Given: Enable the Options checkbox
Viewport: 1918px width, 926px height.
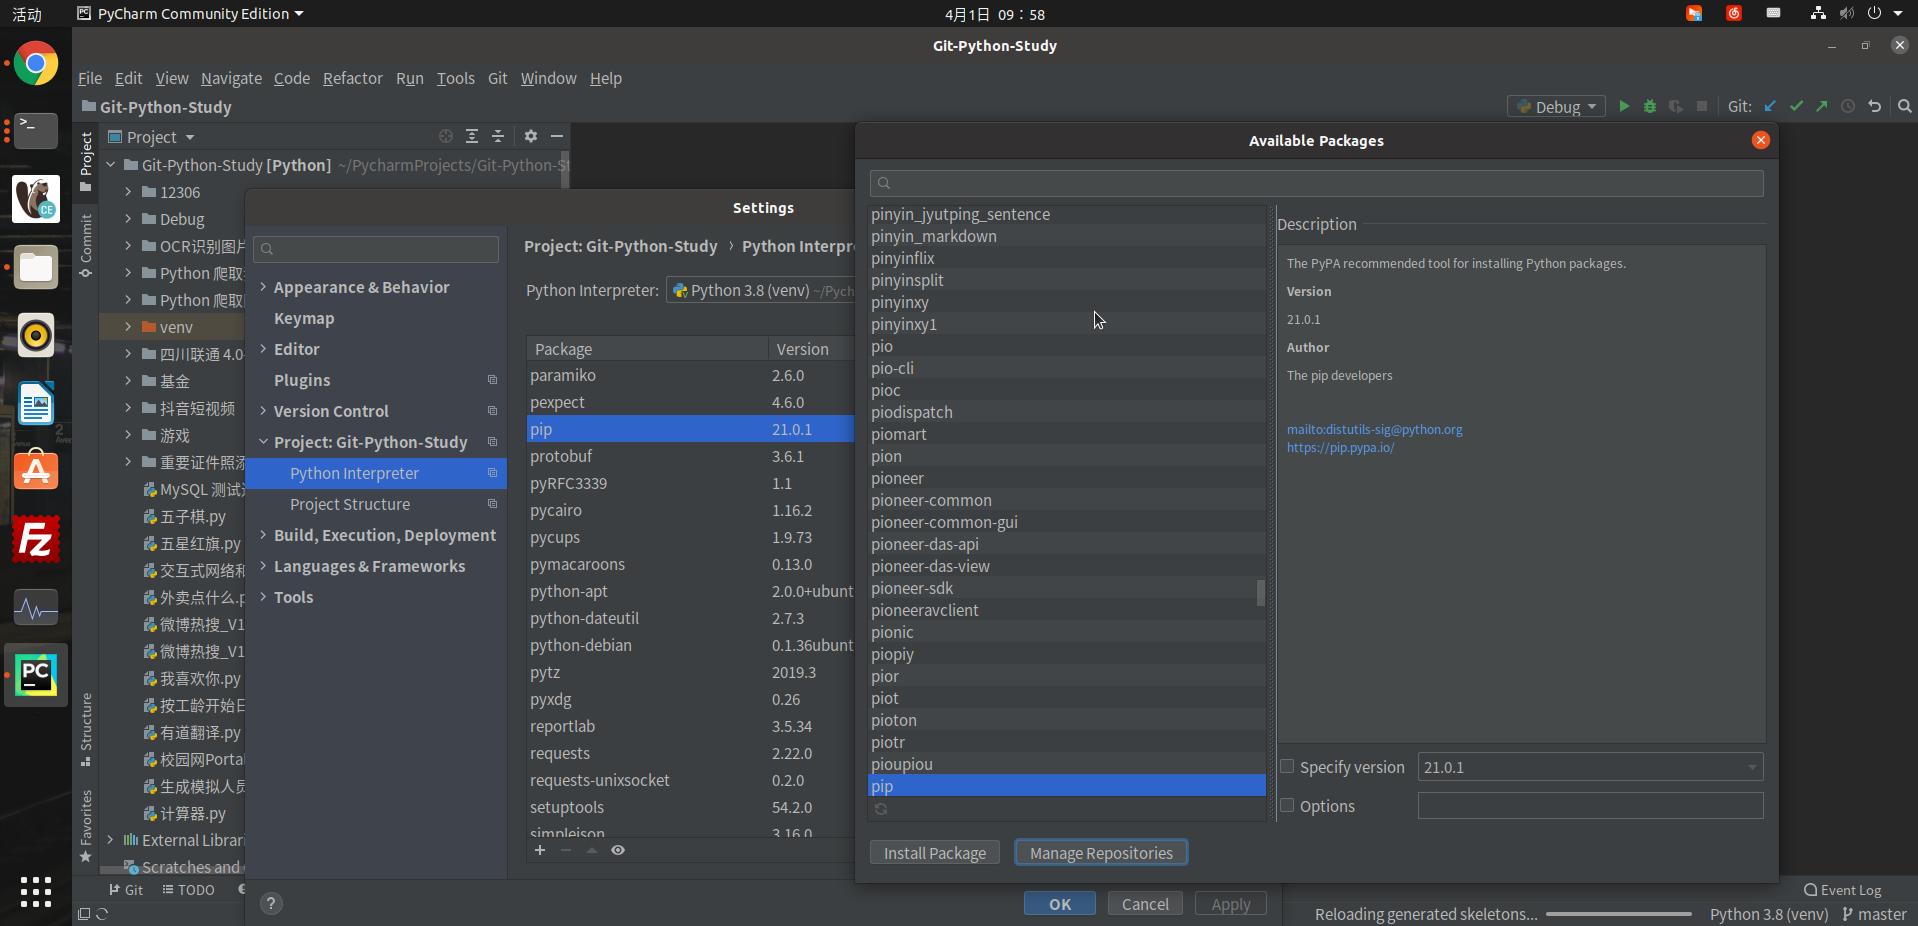Looking at the screenshot, I should click(x=1287, y=805).
